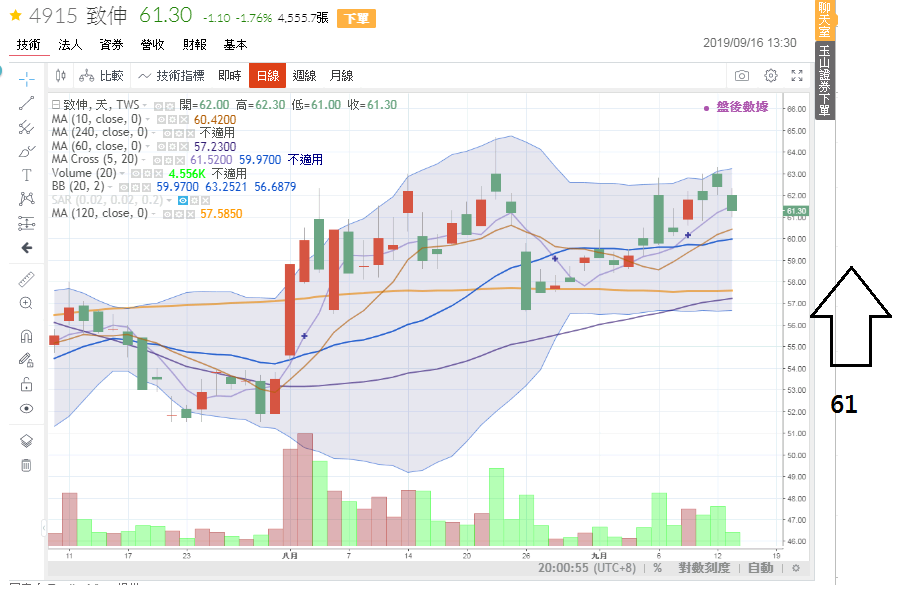The image size is (900, 595).
Task: Select the crosshair cursor tool
Action: (26, 79)
